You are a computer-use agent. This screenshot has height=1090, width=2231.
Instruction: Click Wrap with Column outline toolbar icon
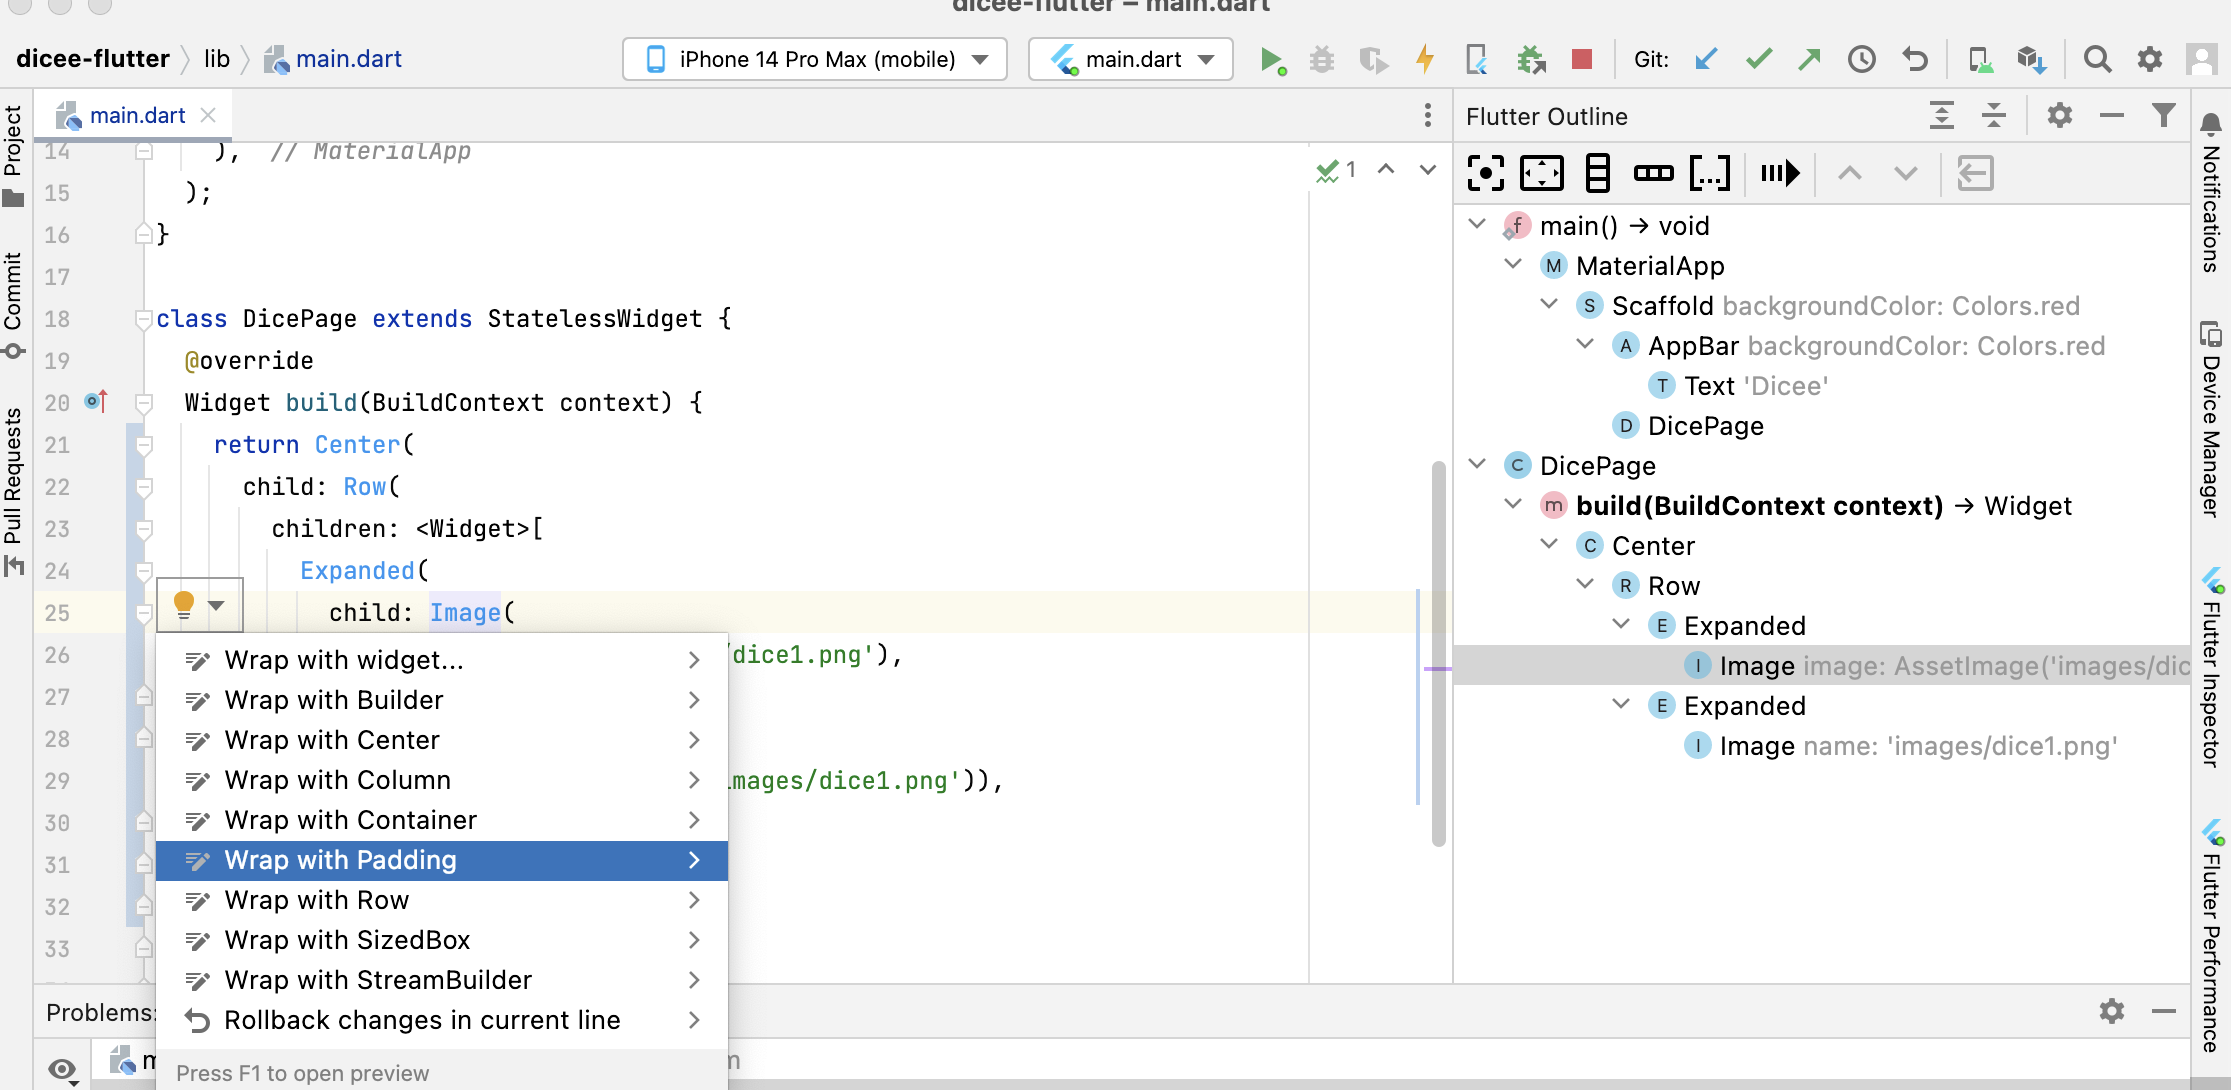coord(1598,173)
